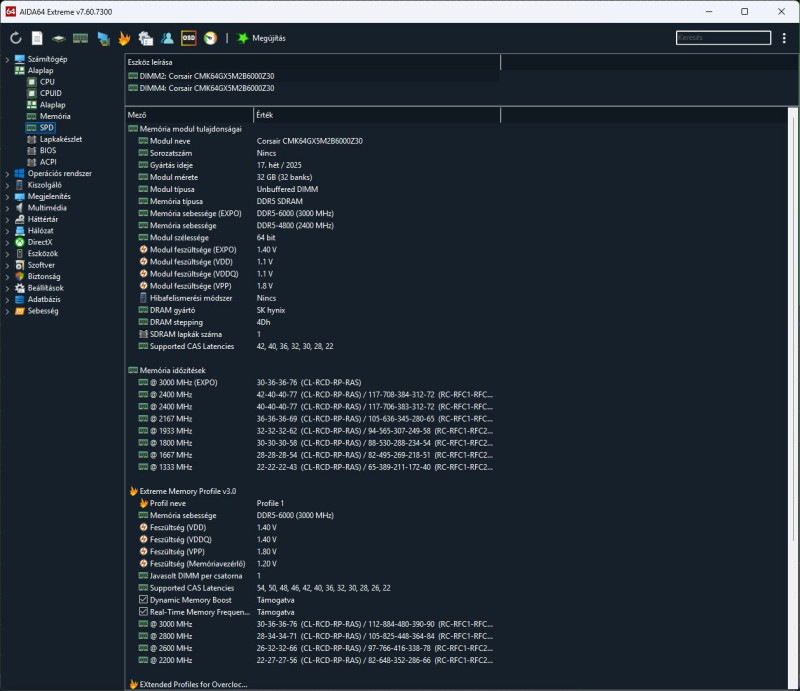Open the OSD panel toolbar icon
The width and height of the screenshot is (800, 691).
pos(189,38)
